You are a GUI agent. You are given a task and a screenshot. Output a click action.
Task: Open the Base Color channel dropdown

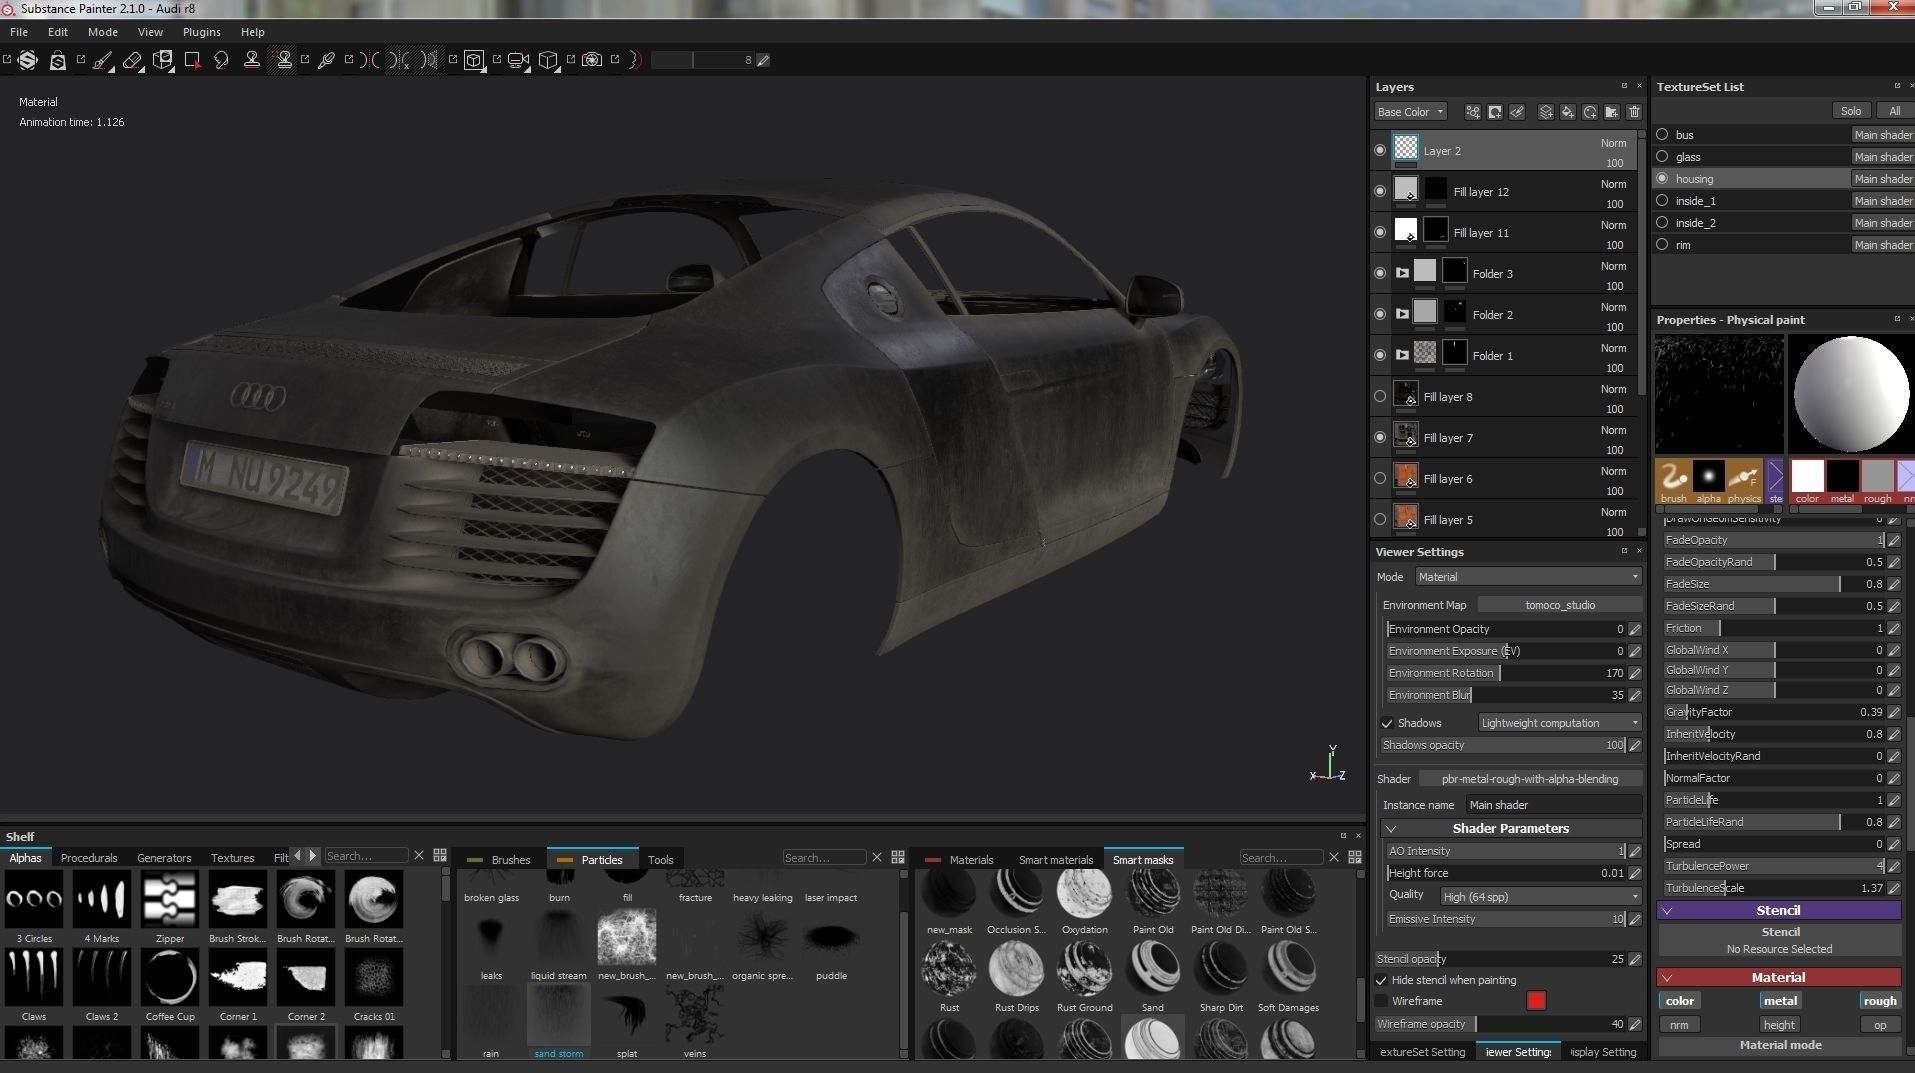coord(1410,112)
